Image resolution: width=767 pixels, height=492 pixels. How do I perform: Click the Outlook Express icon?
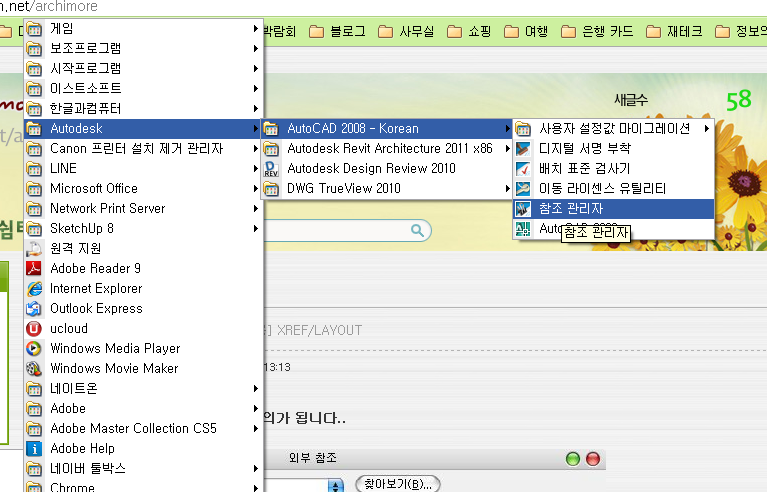34,309
